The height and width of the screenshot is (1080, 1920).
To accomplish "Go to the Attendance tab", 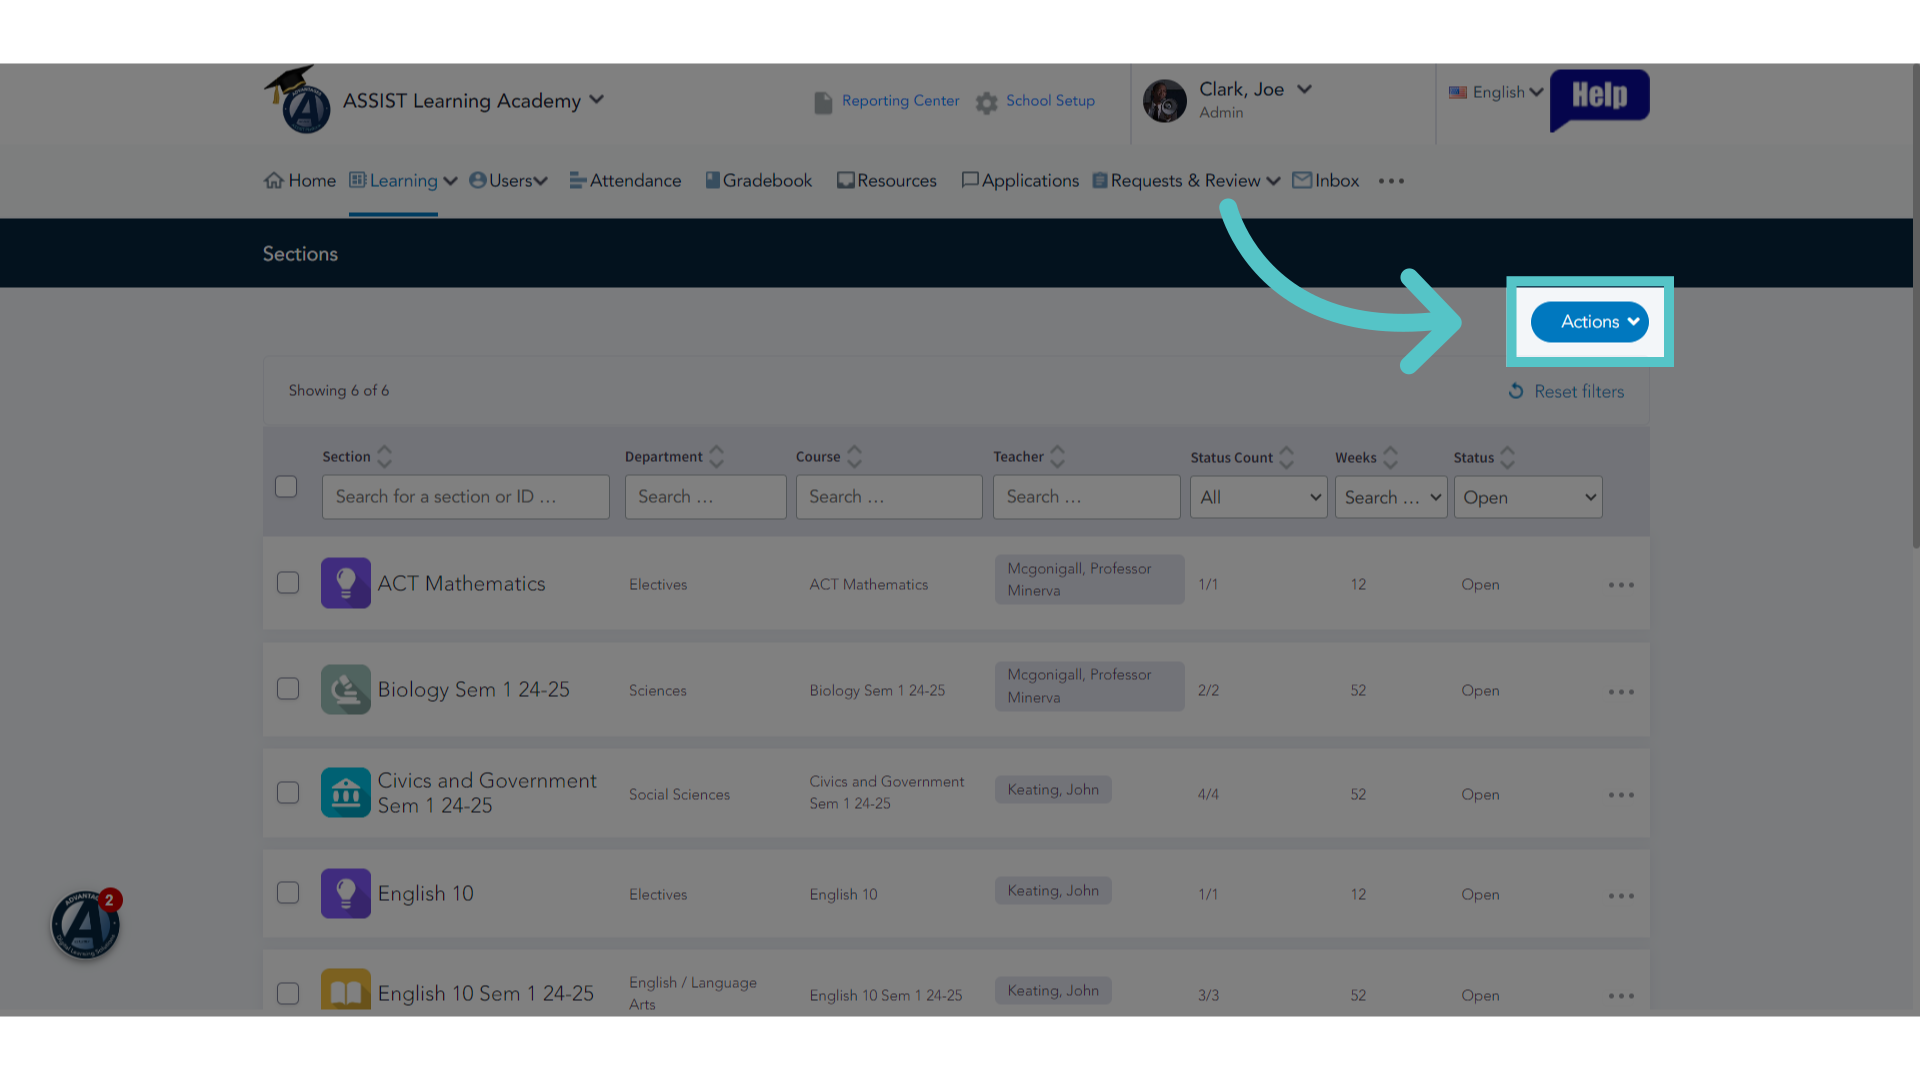I will point(625,181).
